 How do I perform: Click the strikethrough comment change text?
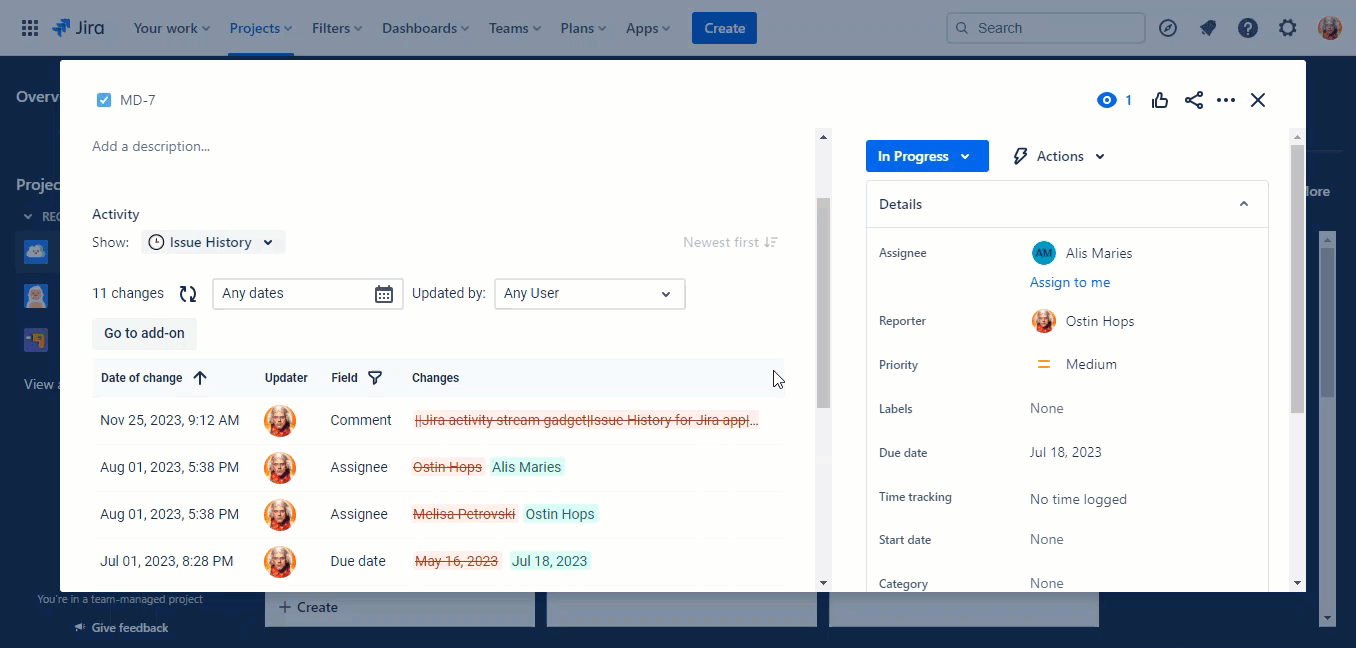[586, 420]
